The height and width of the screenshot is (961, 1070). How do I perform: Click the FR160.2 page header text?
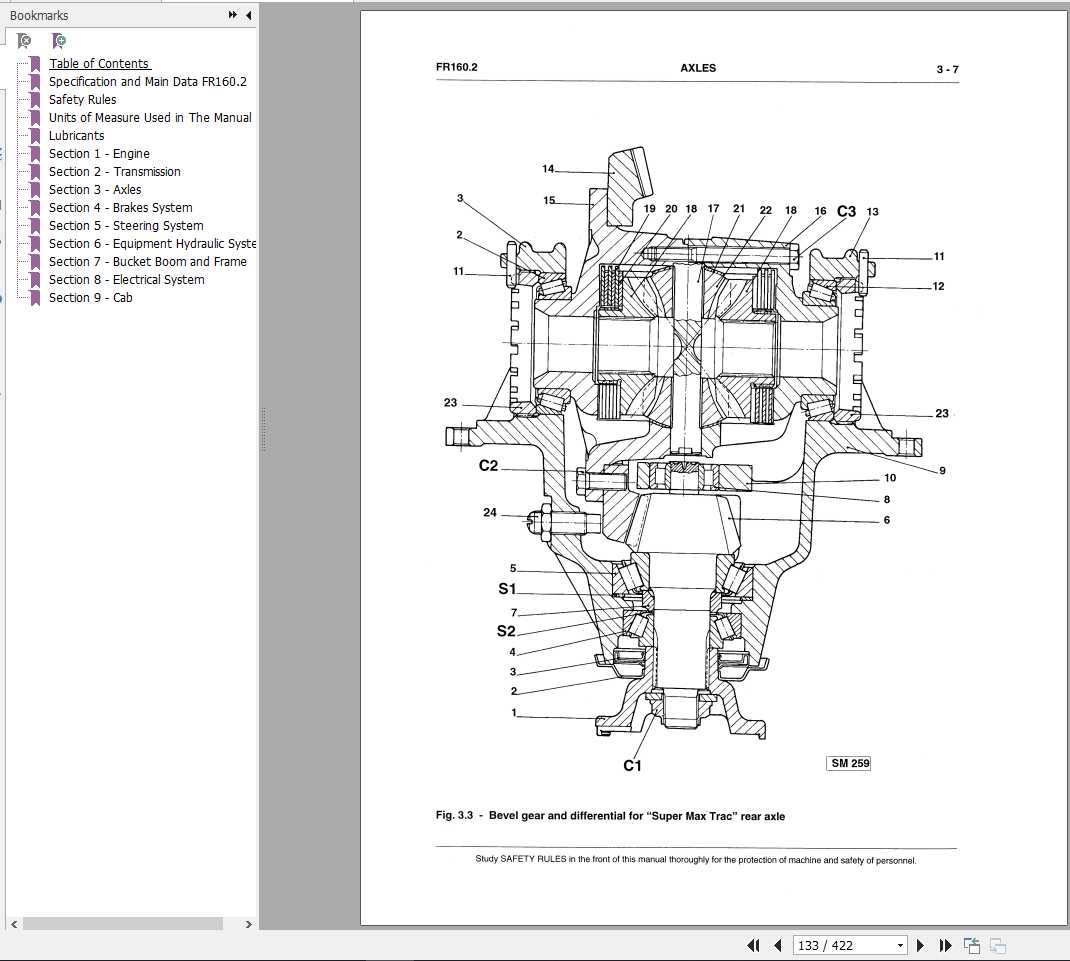[x=457, y=67]
